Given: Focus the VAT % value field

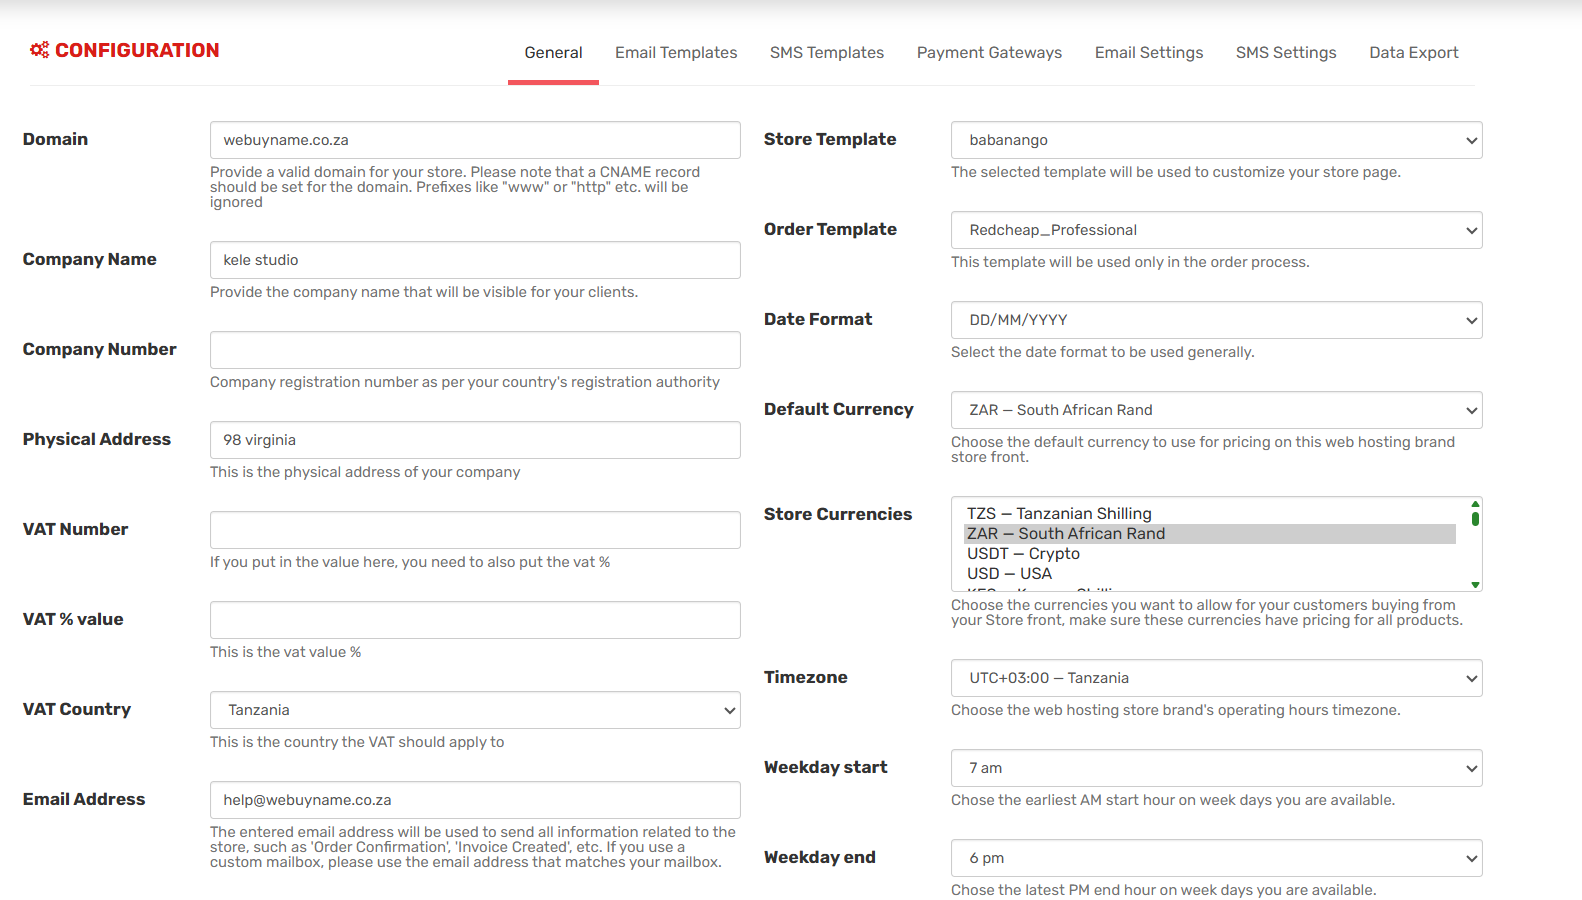Looking at the screenshot, I should 475,620.
